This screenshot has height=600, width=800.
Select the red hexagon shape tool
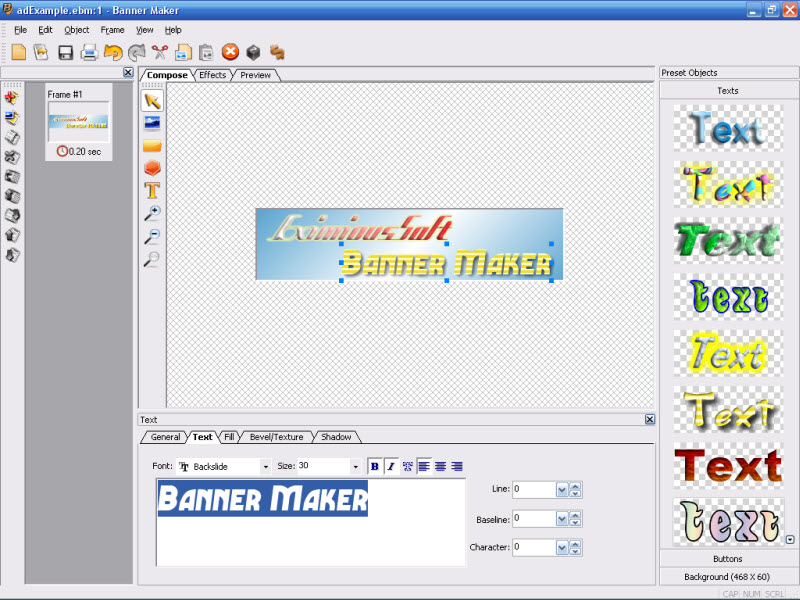152,168
